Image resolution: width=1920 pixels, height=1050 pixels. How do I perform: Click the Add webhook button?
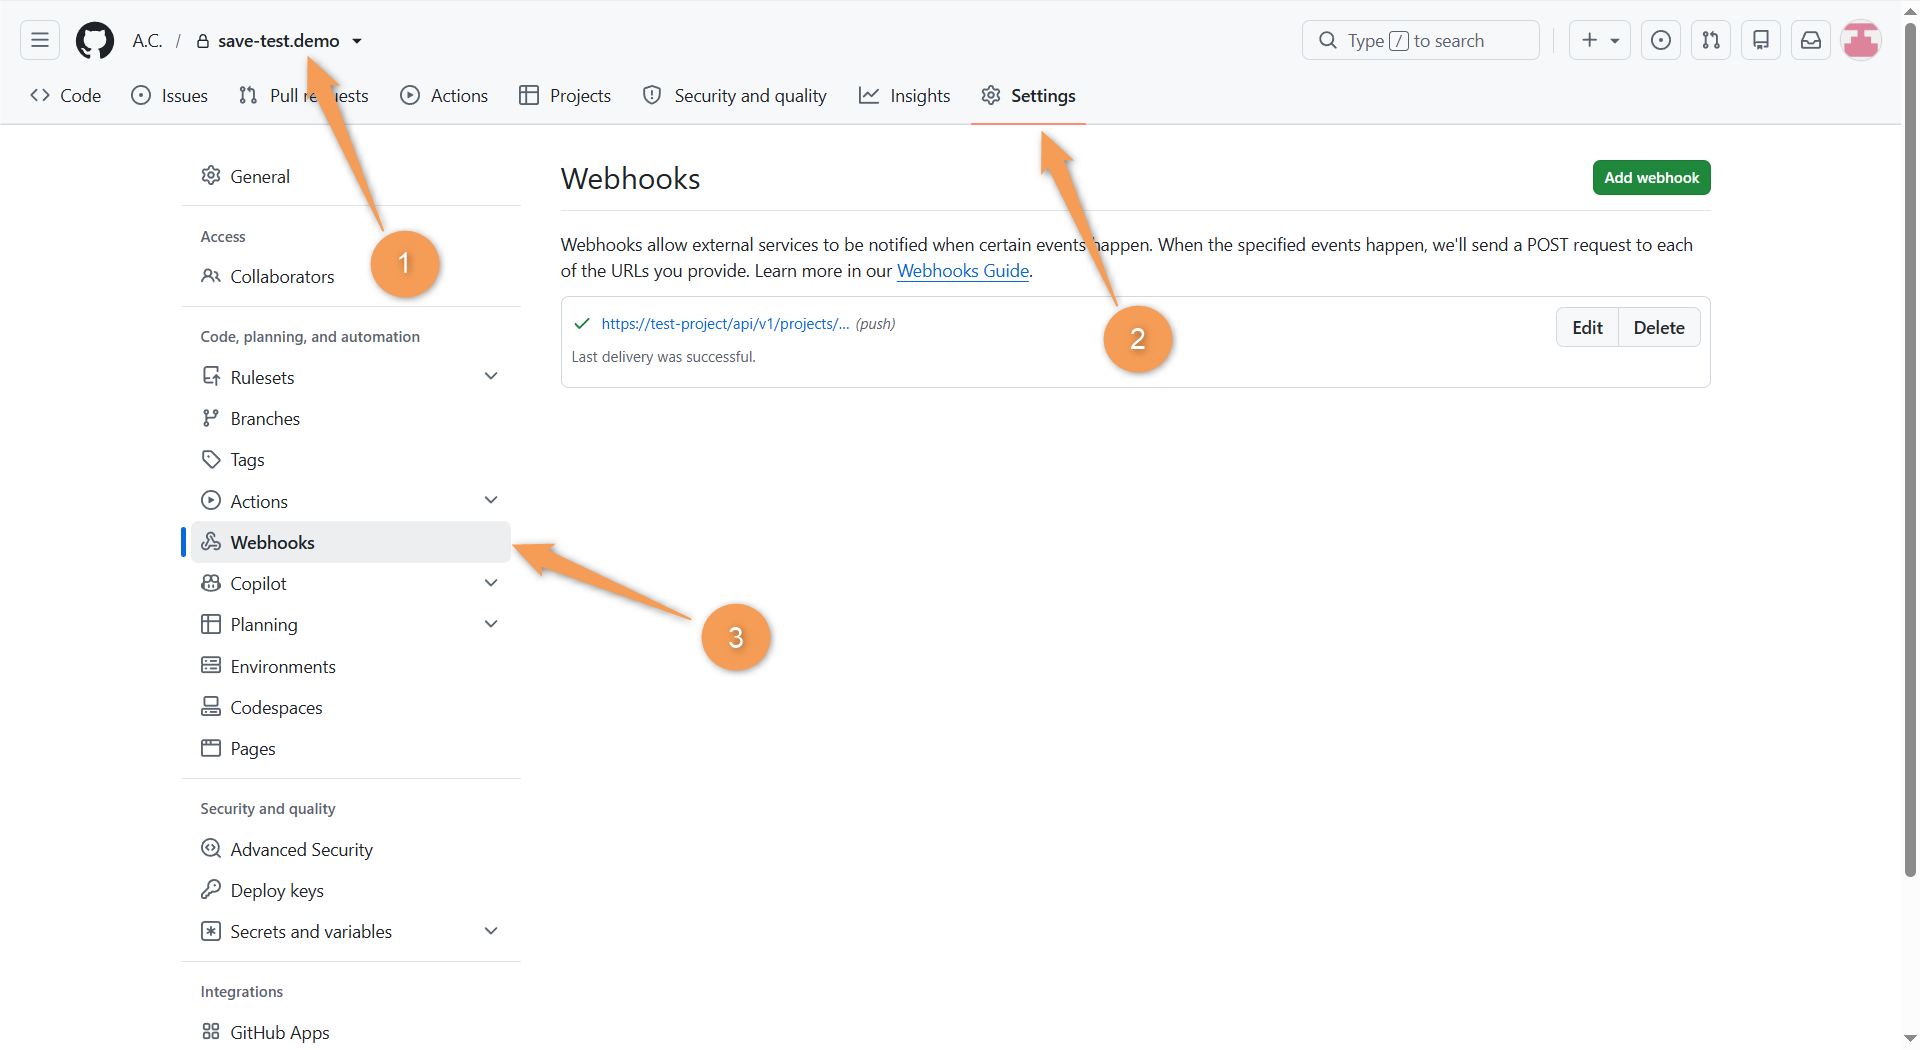click(1651, 178)
